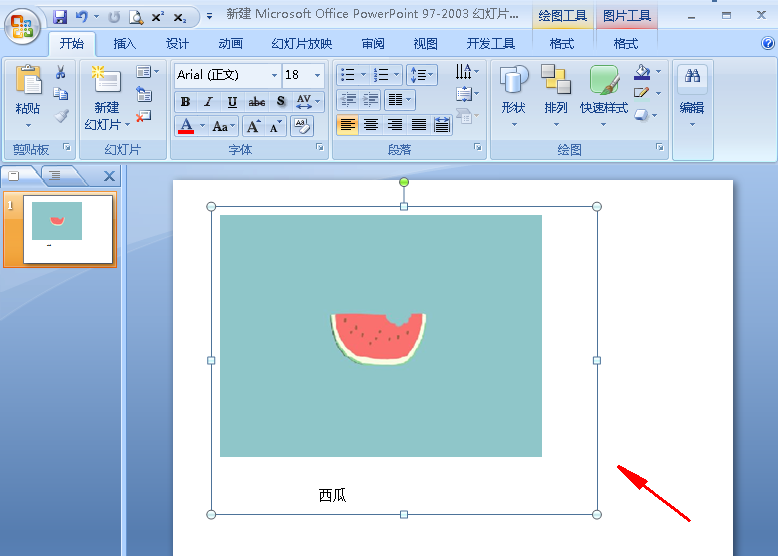This screenshot has width=778, height=556.
Task: Select the Format Painter brush icon
Action: 61,116
